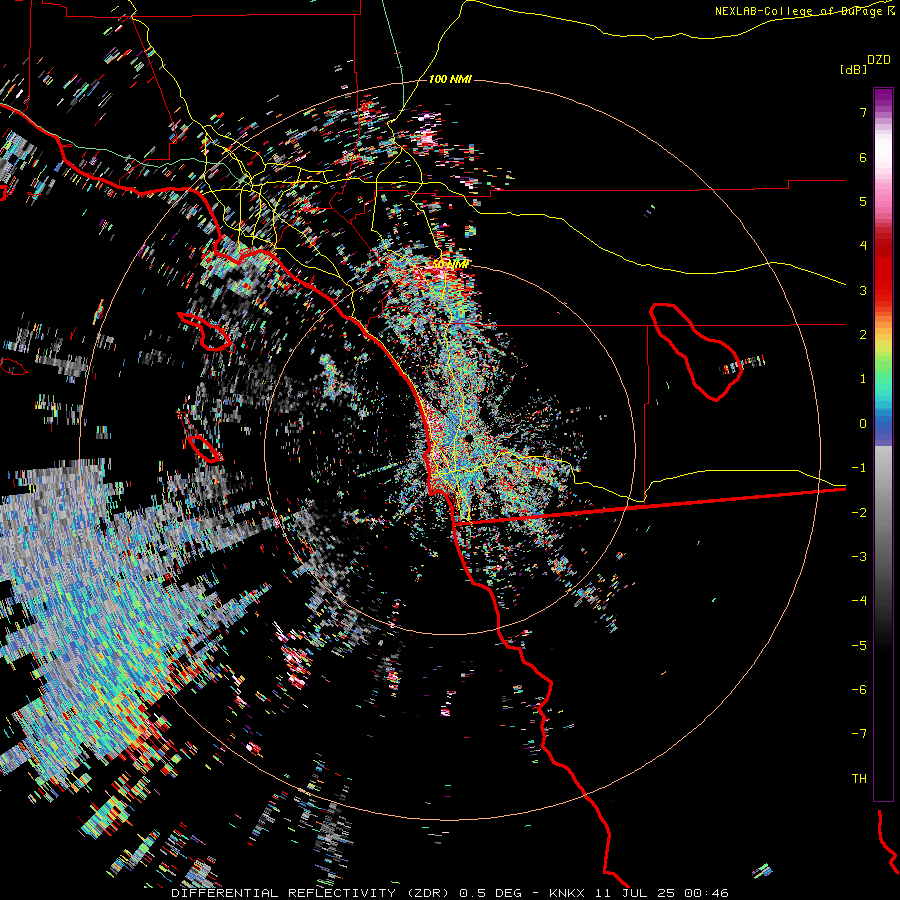Click the 0.5 DEG elevation text in caption
Viewport: 900px width, 900px height.
click(491, 893)
